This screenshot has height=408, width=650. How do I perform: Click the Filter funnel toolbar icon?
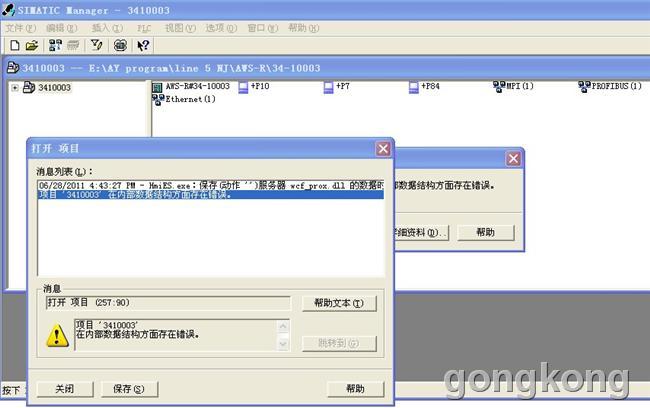(97, 45)
